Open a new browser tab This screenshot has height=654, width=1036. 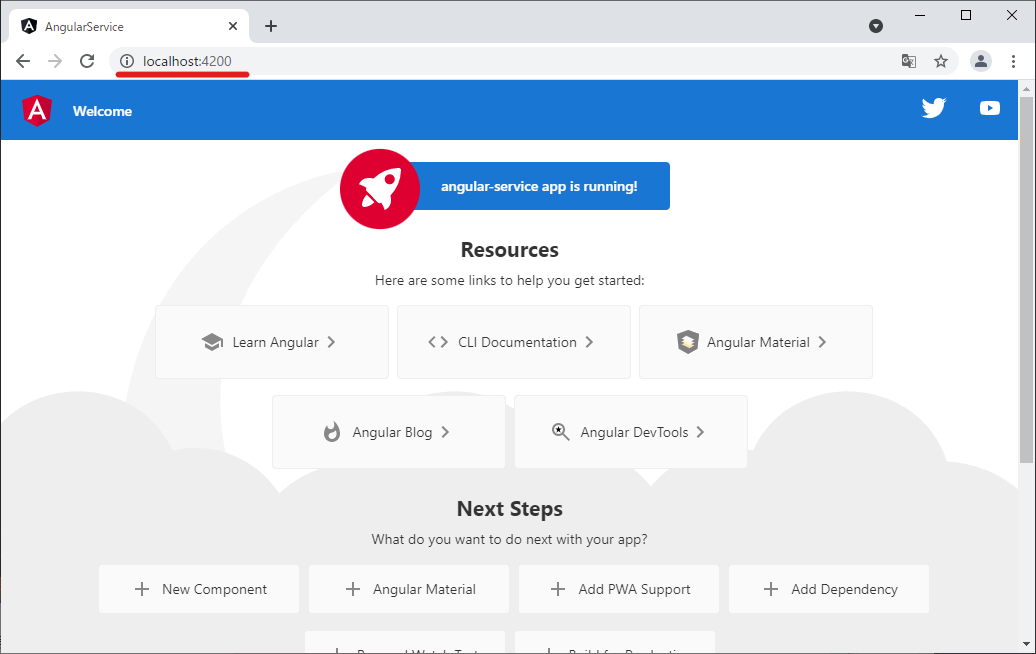point(271,26)
